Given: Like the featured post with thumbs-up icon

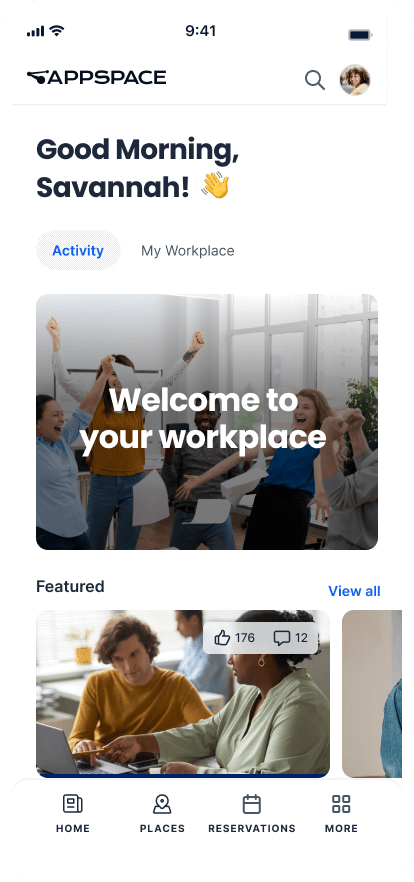Looking at the screenshot, I should click(223, 638).
